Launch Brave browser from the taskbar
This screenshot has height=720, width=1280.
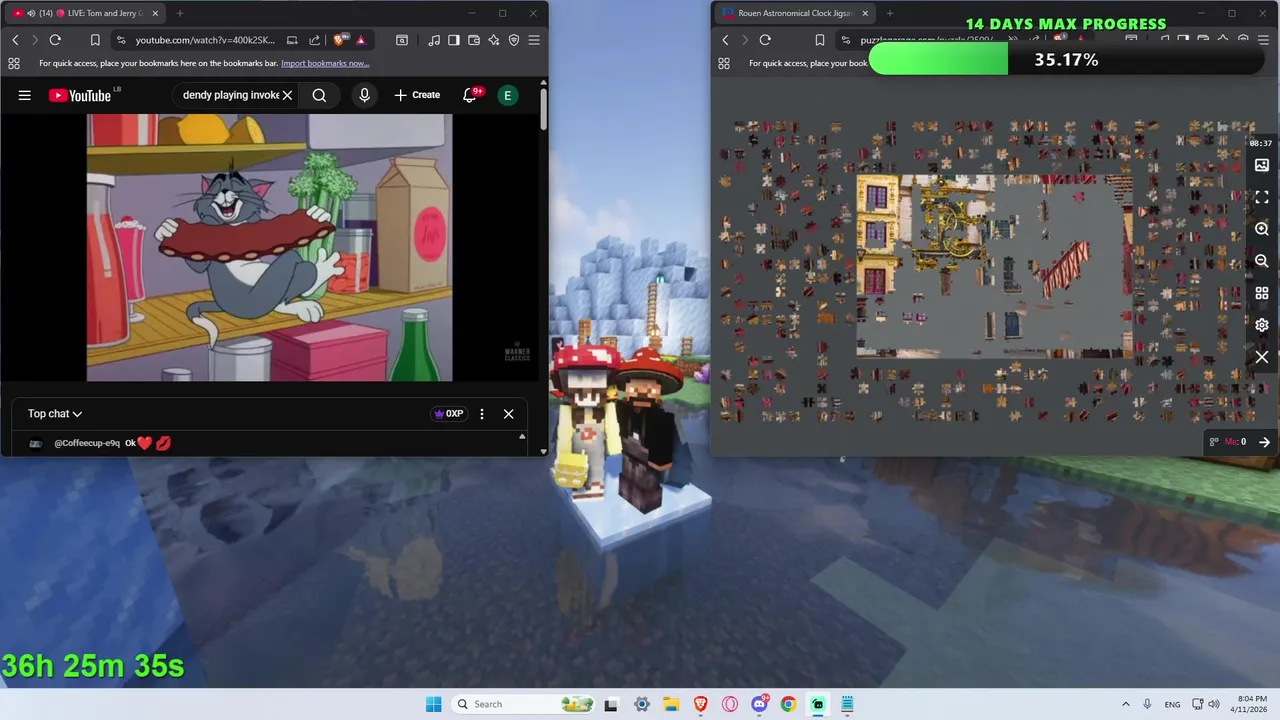tap(700, 704)
